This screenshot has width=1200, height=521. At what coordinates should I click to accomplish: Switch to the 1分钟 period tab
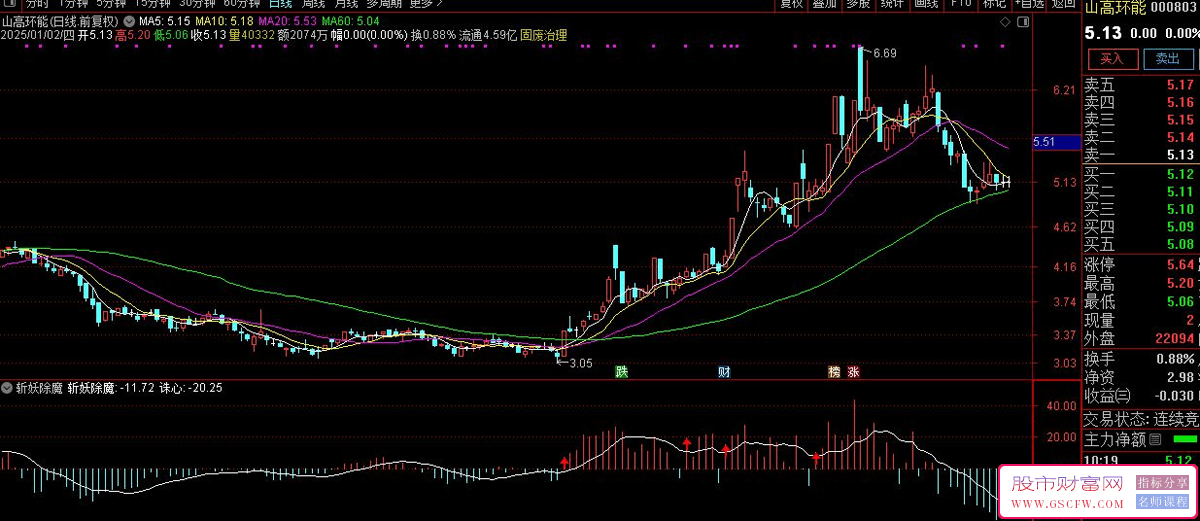tap(75, 4)
